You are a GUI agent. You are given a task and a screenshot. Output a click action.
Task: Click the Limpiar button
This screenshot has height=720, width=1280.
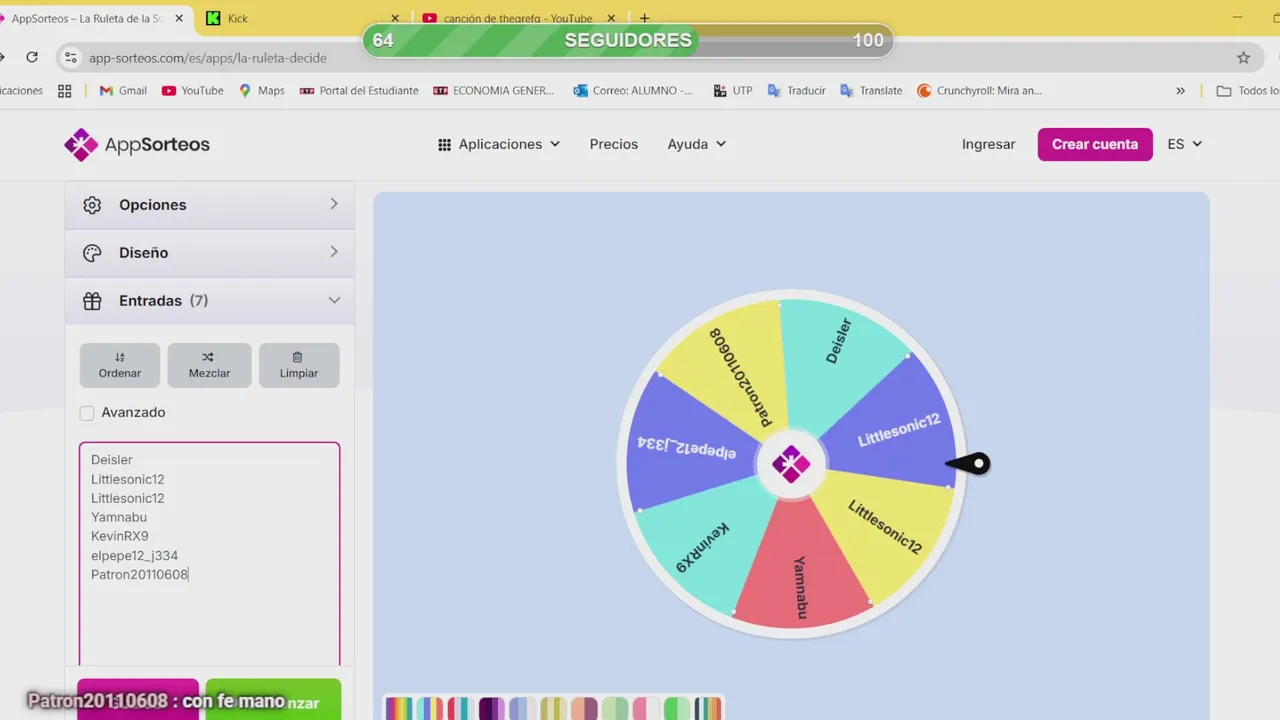click(299, 365)
